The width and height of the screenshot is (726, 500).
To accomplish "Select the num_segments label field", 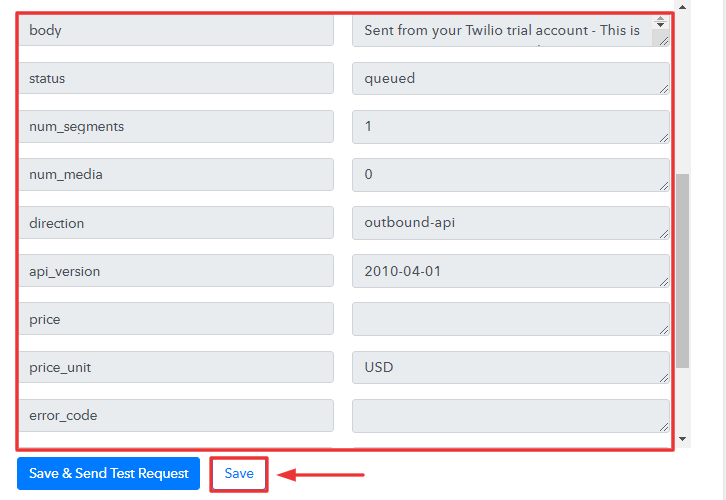I will point(176,126).
